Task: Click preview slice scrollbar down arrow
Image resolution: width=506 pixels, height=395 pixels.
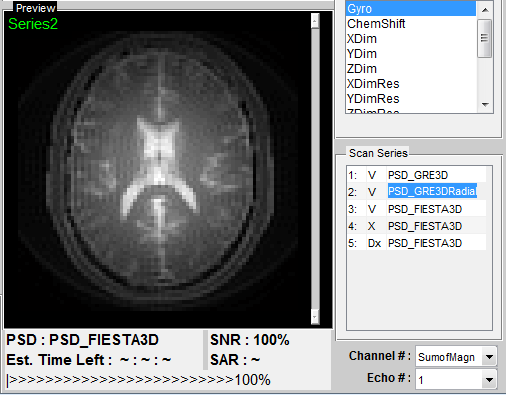Action: pyautogui.click(x=315, y=317)
